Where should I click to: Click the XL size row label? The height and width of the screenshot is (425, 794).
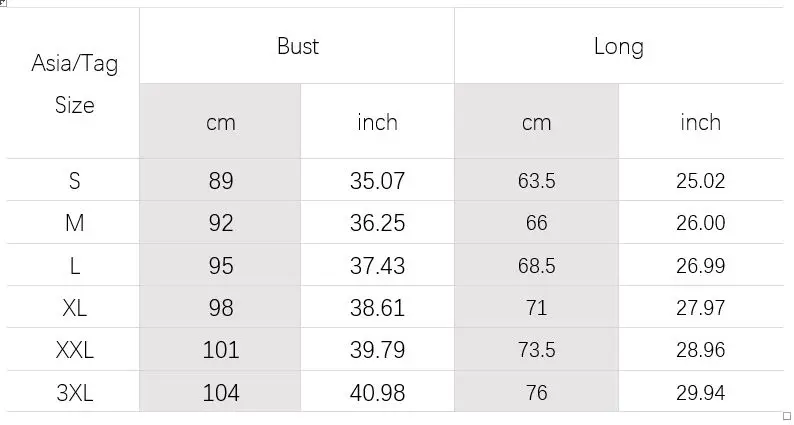click(74, 307)
